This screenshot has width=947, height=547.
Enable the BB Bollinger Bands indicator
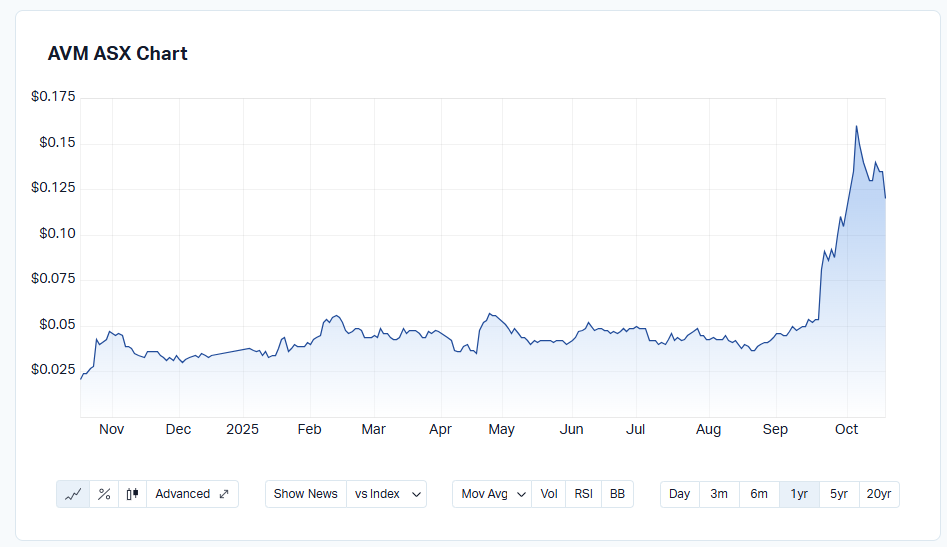click(617, 494)
